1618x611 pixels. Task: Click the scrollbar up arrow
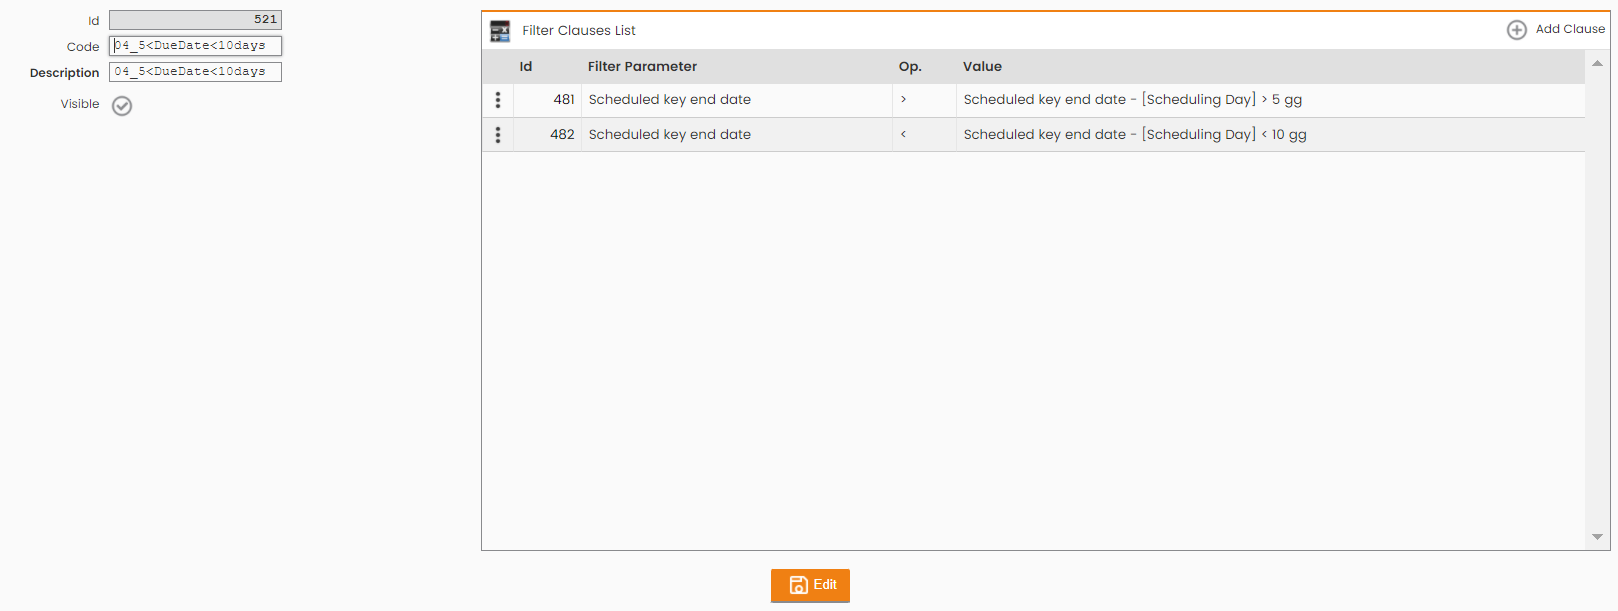click(1597, 63)
